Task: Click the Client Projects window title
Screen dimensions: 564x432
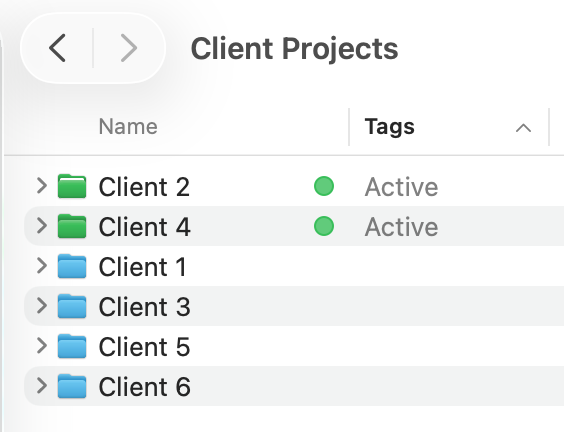Action: pos(295,49)
